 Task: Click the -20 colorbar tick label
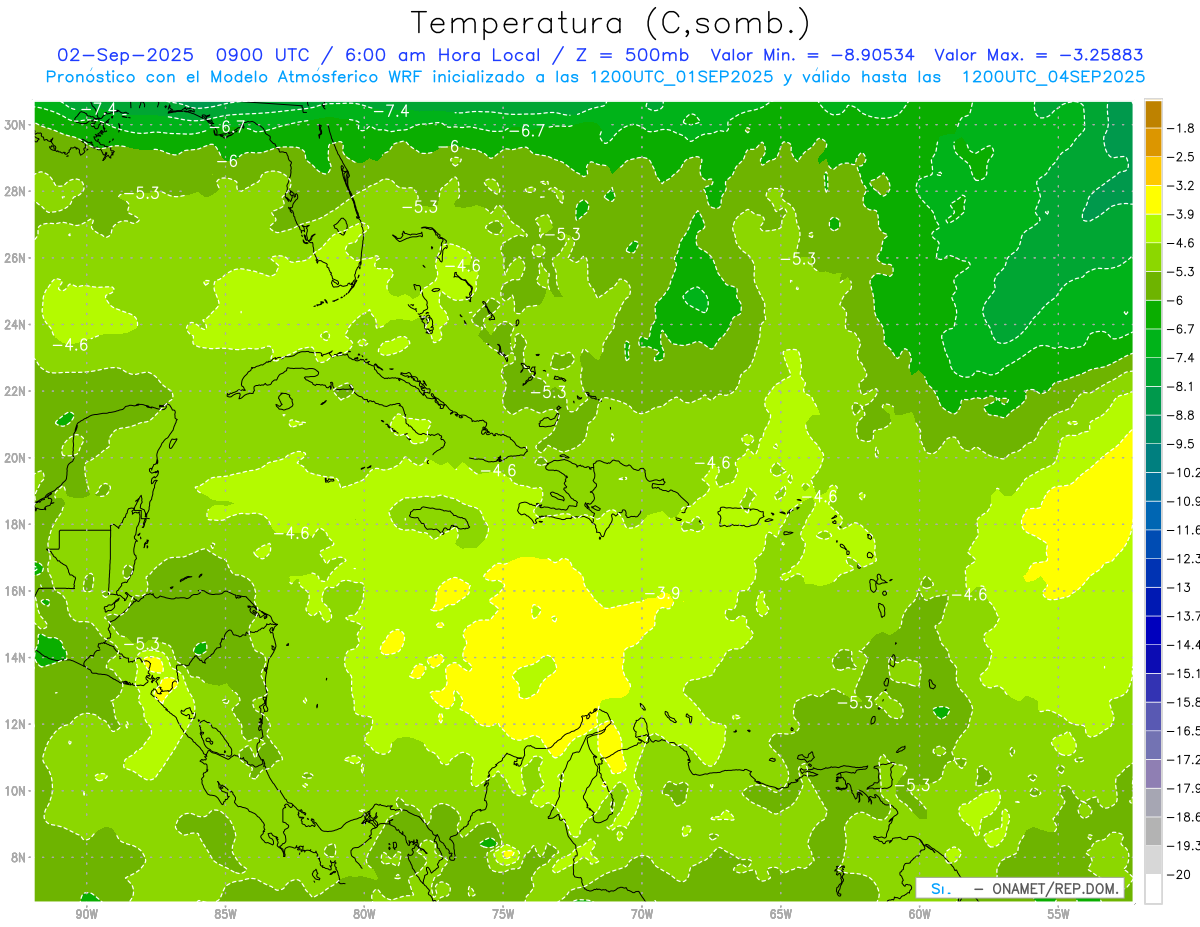pos(1181,874)
